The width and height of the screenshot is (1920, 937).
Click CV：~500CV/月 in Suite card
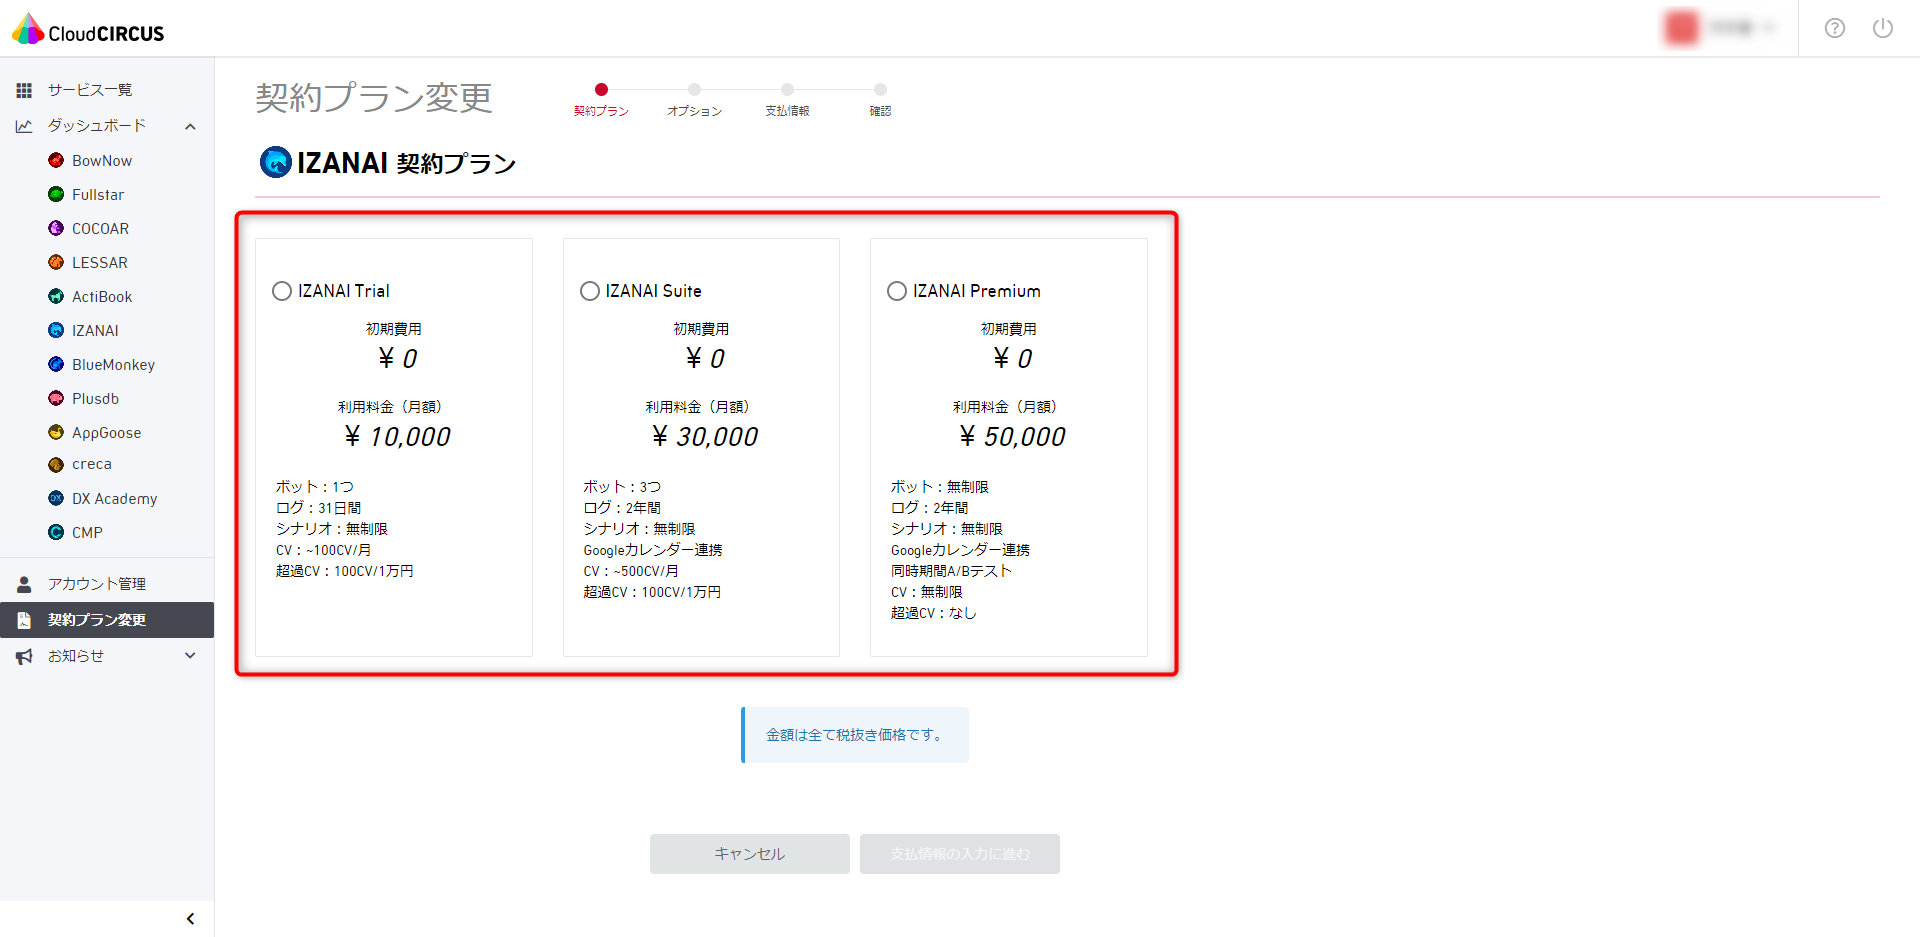[630, 571]
